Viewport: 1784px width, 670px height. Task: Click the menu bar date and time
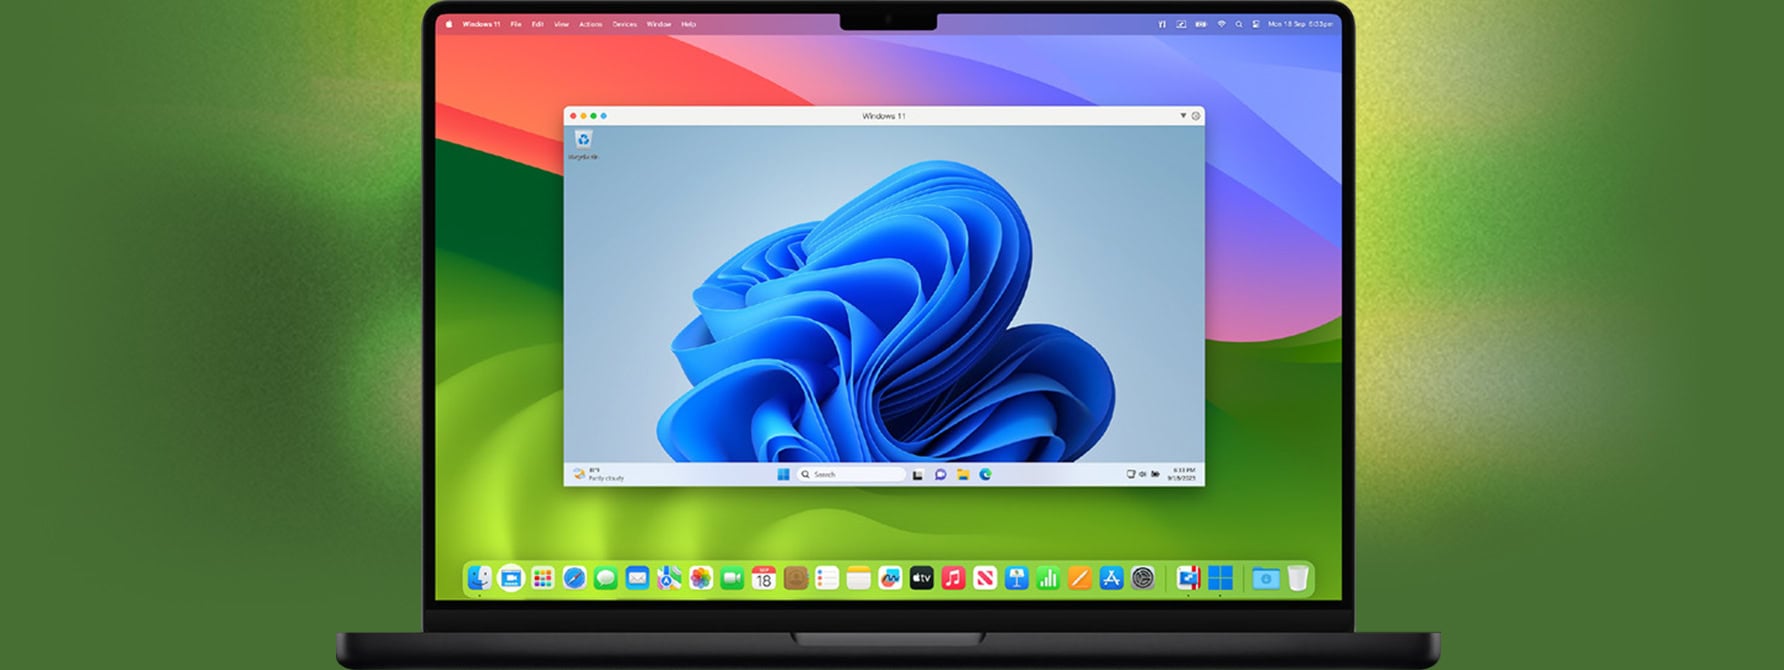(1300, 24)
